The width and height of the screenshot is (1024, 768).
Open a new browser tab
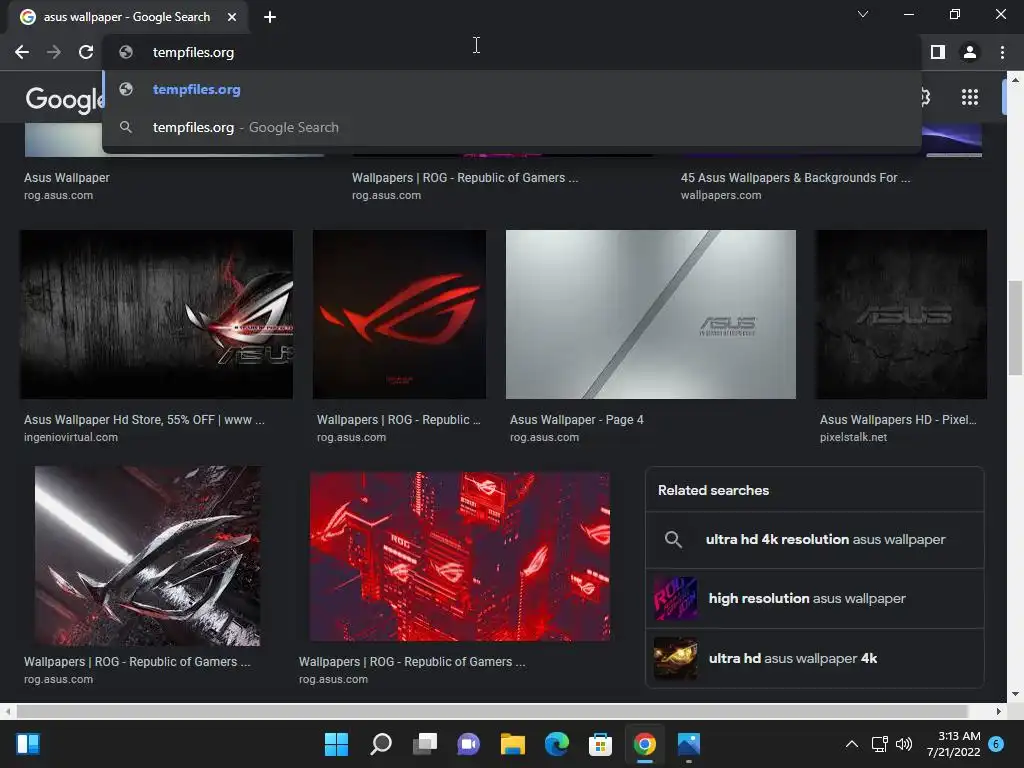tap(270, 17)
